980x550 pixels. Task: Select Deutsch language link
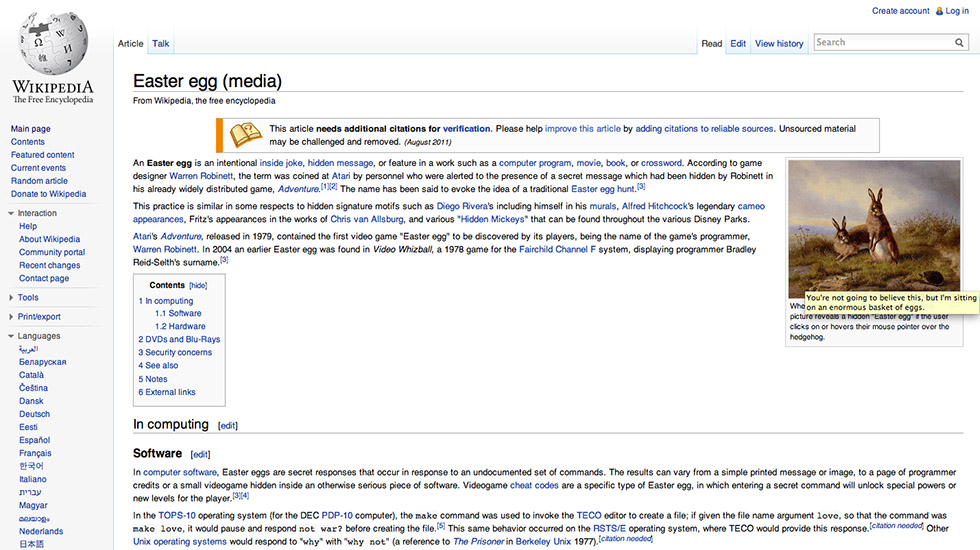click(34, 414)
